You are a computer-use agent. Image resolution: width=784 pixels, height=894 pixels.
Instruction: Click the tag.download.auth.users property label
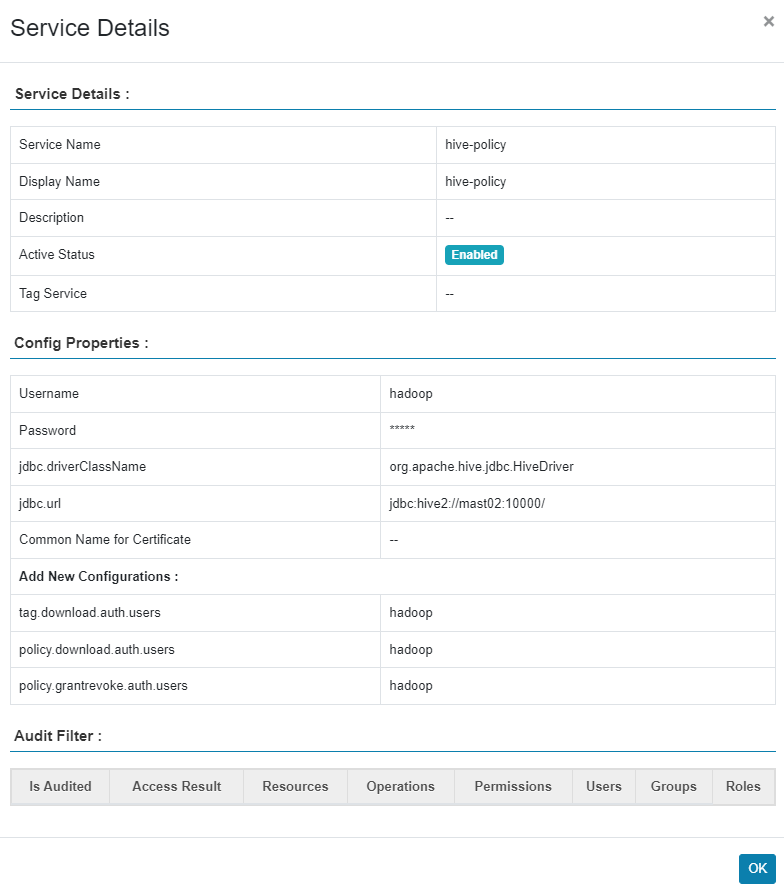click(90, 612)
